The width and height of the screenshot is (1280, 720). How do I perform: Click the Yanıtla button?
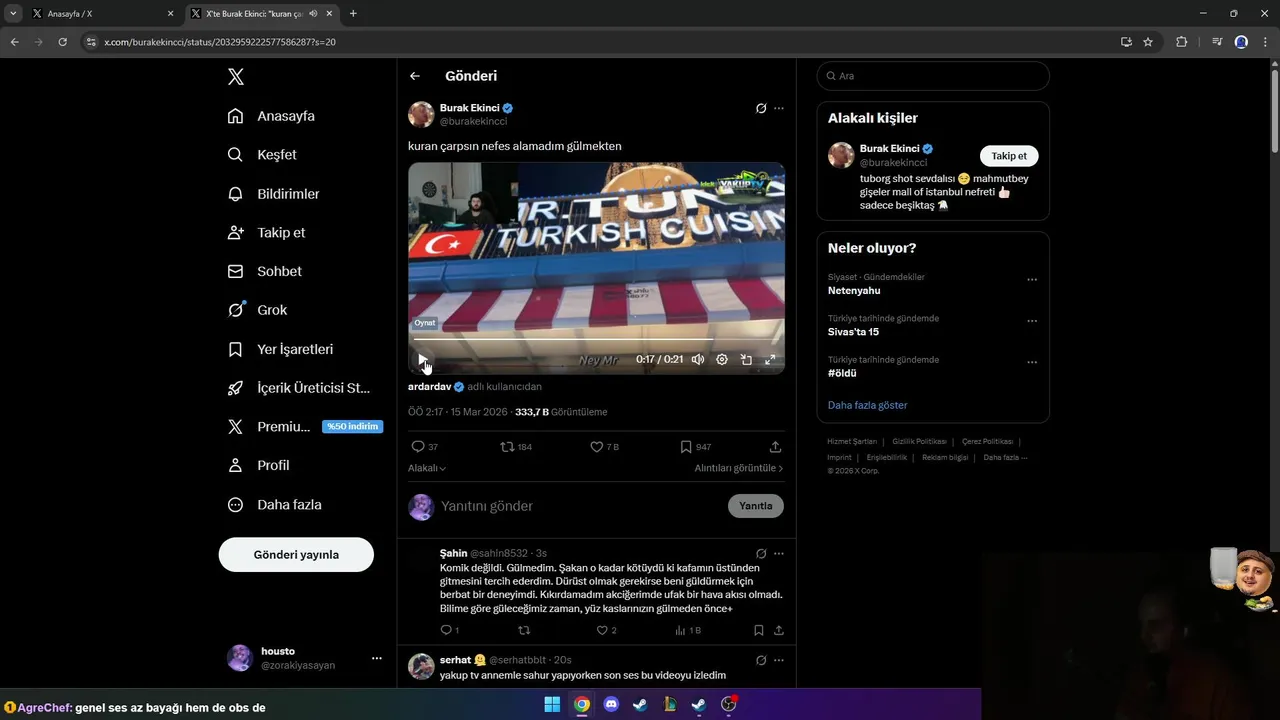coord(756,506)
